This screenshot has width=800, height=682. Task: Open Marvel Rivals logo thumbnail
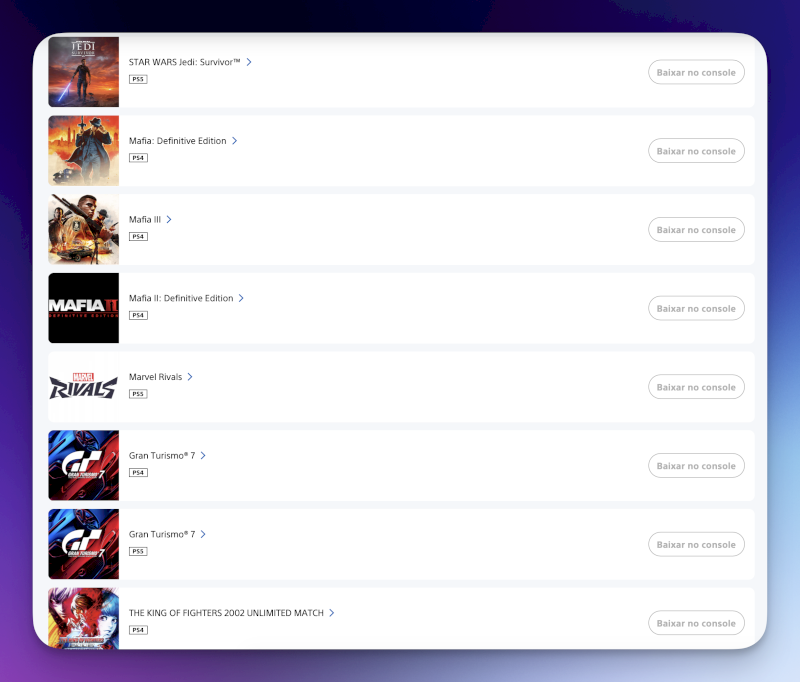pyautogui.click(x=84, y=387)
